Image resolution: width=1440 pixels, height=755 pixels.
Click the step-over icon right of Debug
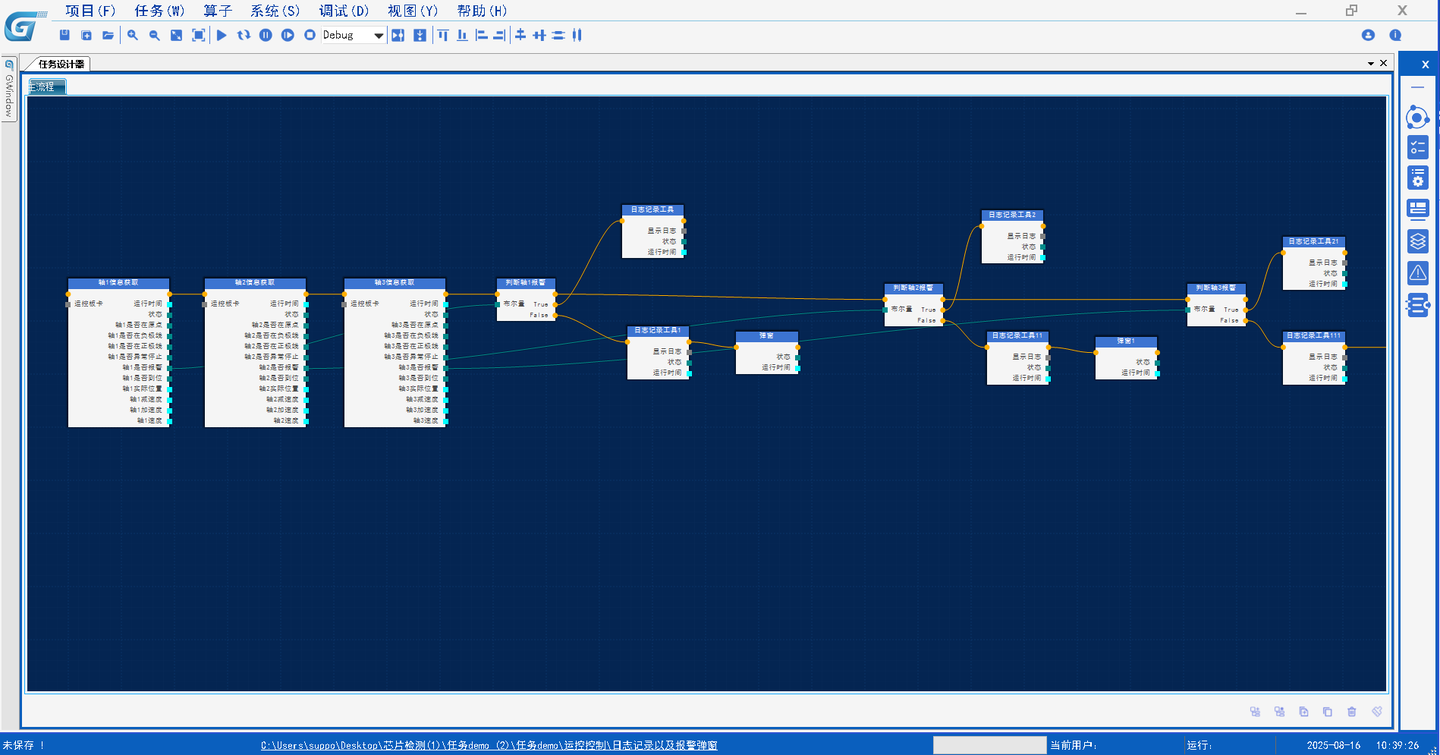[x=398, y=35]
